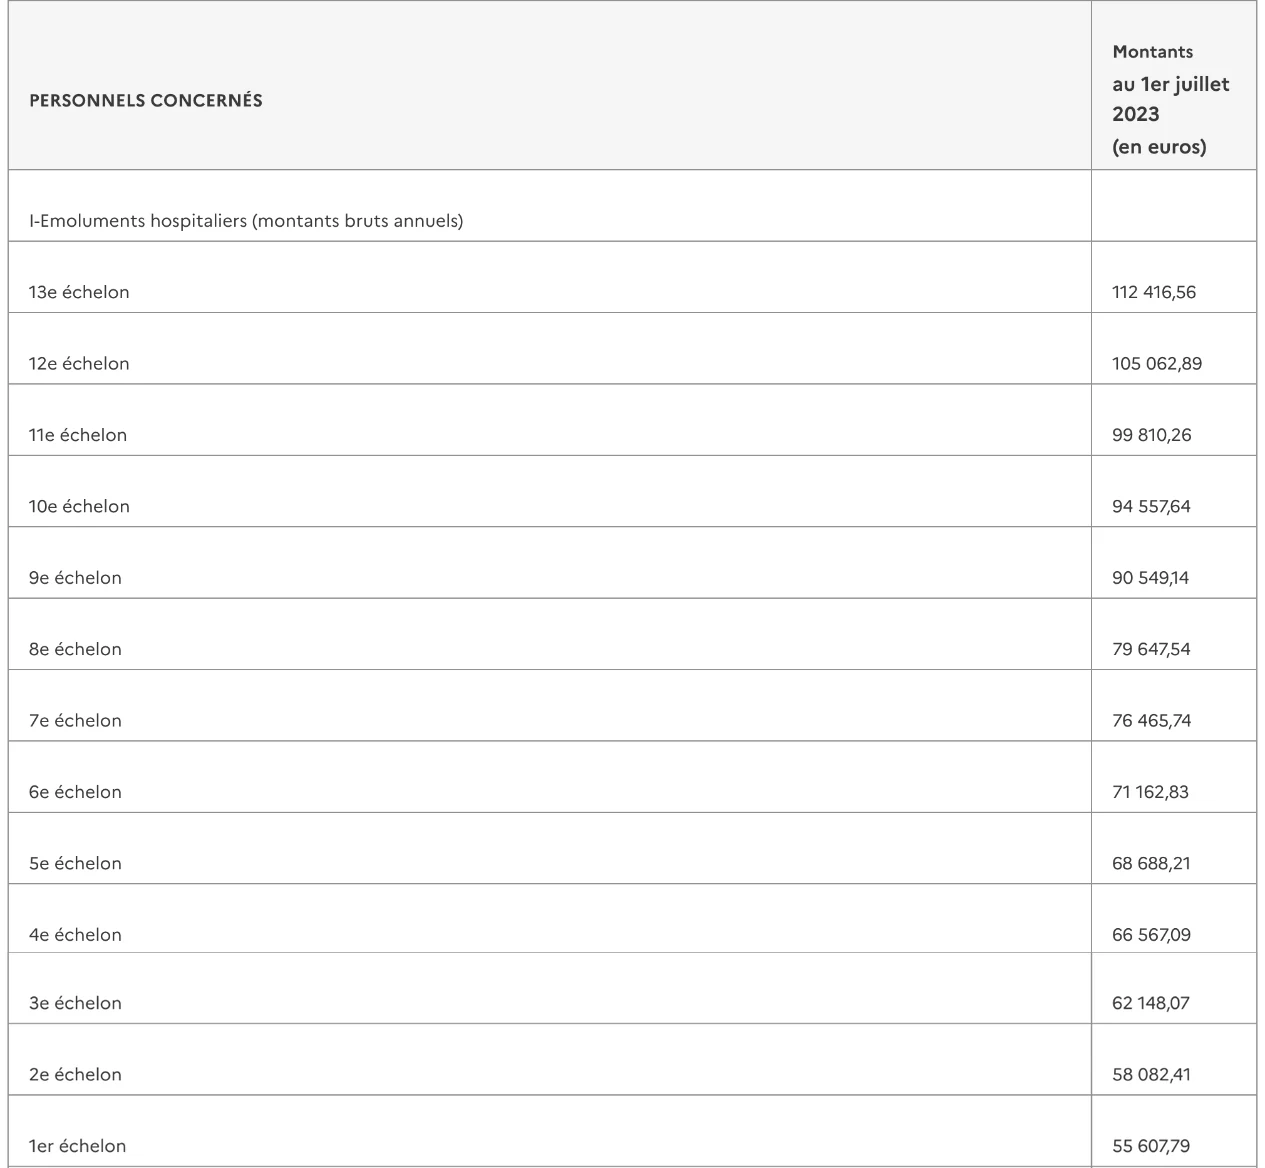The image size is (1265, 1168).
Task: Click the '7e échelon' row label
Action: [x=75, y=720]
